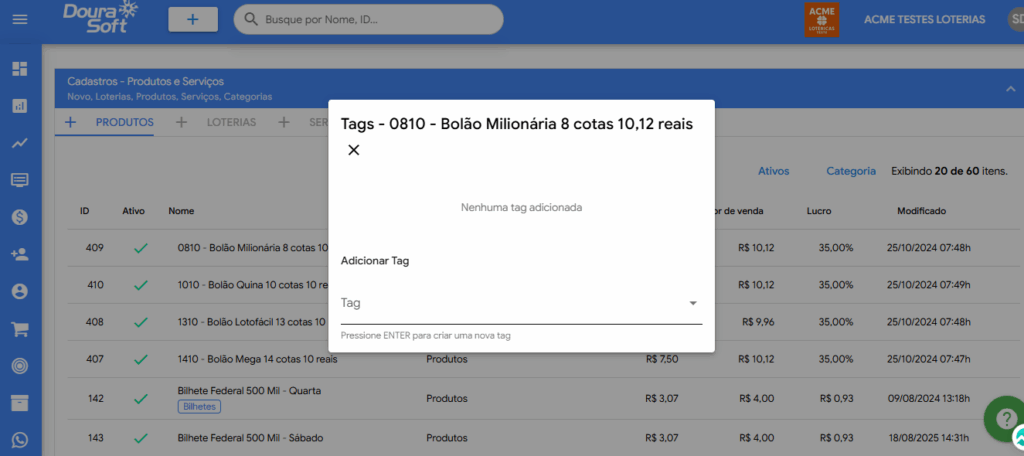Switch to the LOTERIAS tab
The image size is (1024, 456).
(x=231, y=123)
